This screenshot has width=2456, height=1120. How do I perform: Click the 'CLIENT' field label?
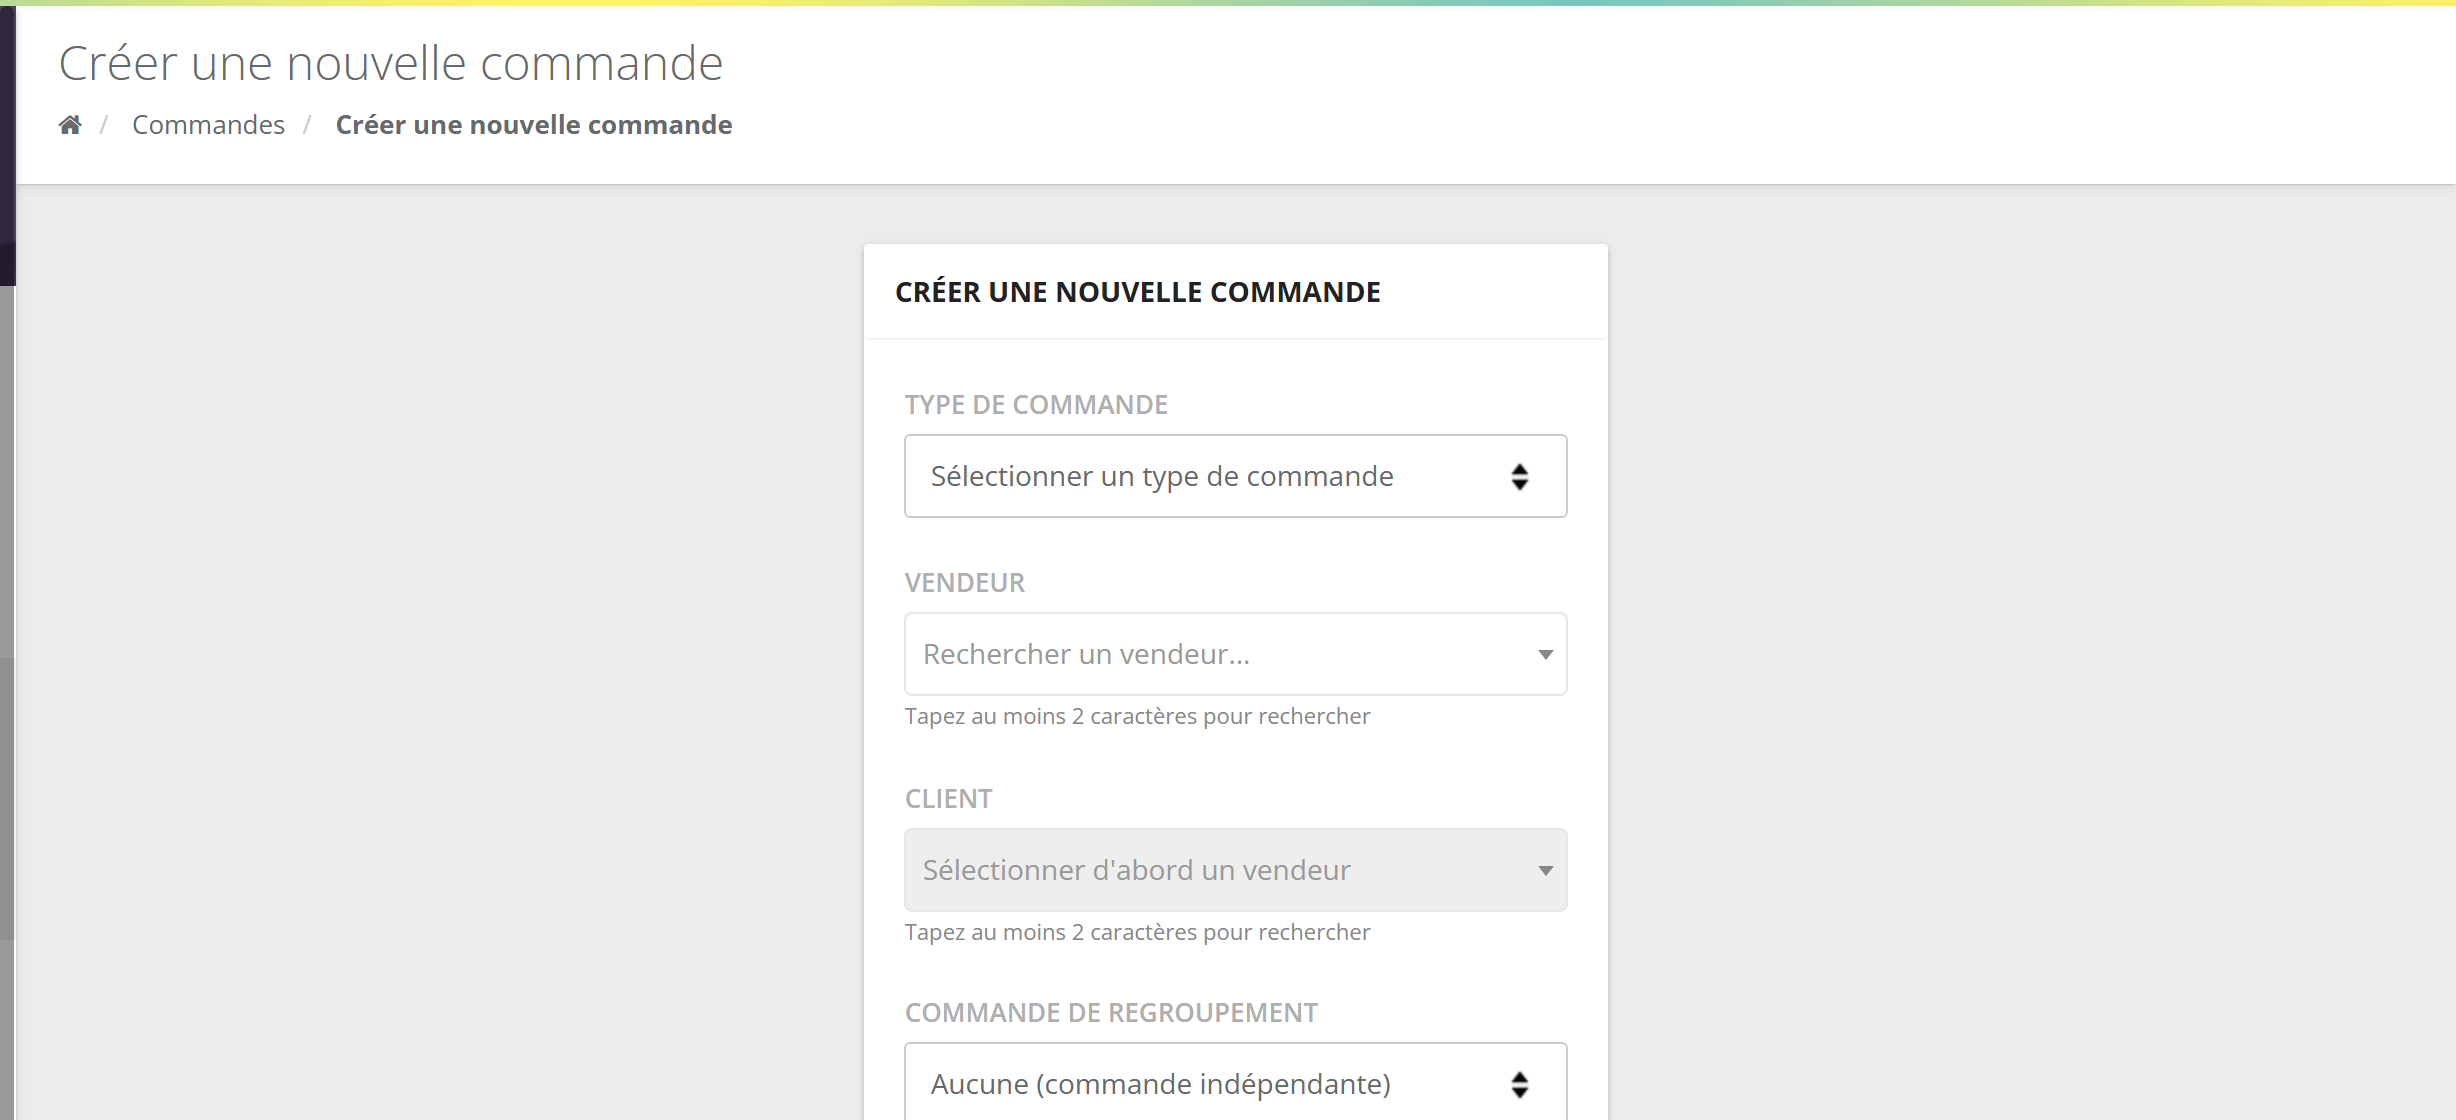949,799
